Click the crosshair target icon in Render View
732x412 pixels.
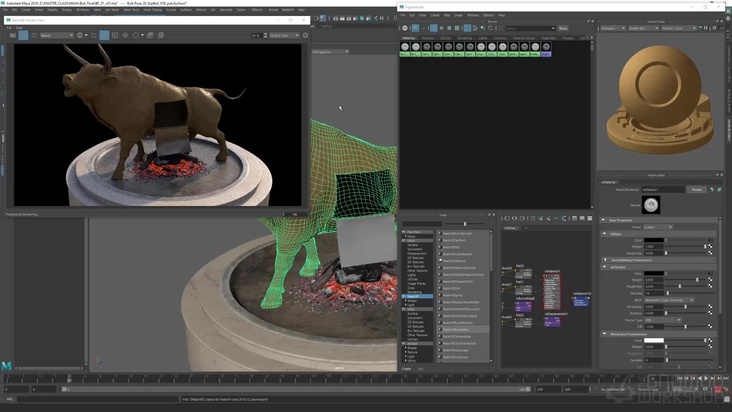click(x=125, y=35)
